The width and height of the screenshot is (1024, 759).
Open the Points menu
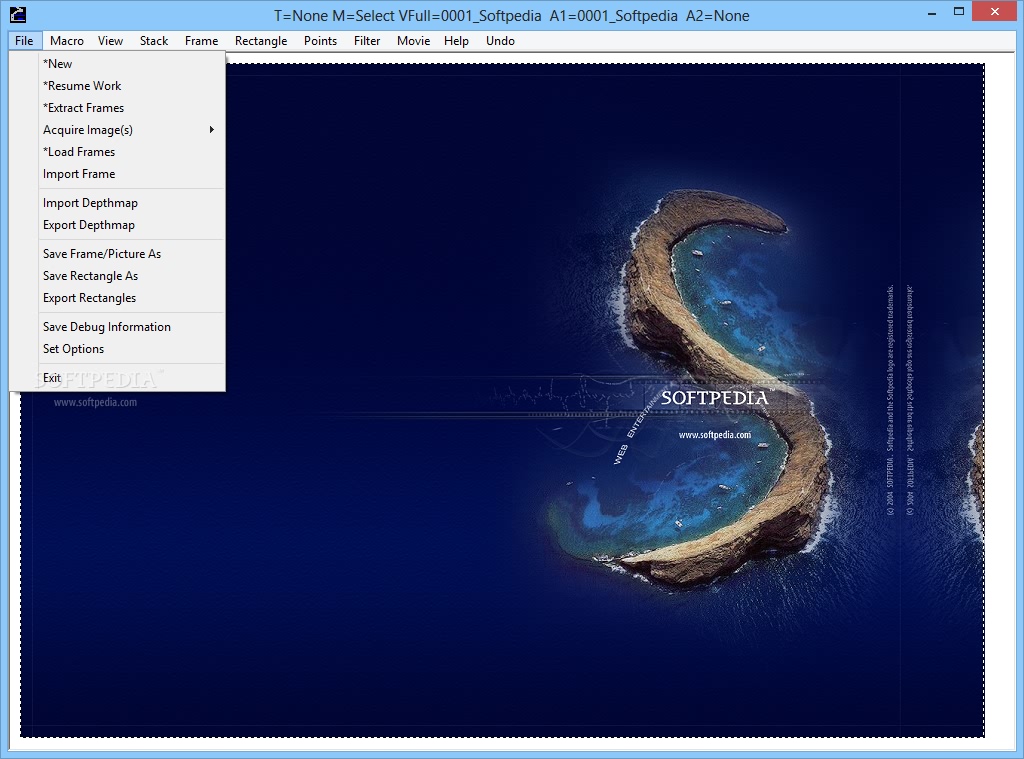pos(320,40)
